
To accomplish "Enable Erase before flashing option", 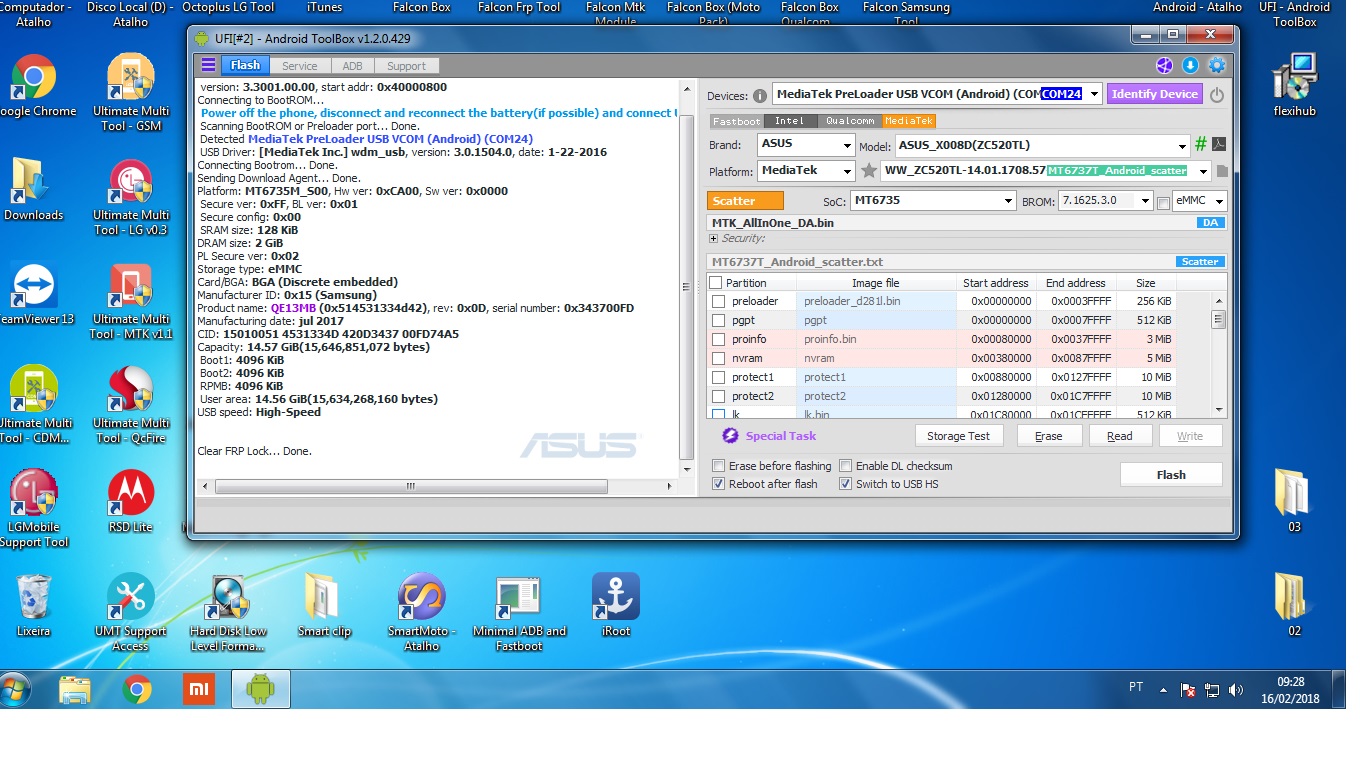I will [x=718, y=466].
